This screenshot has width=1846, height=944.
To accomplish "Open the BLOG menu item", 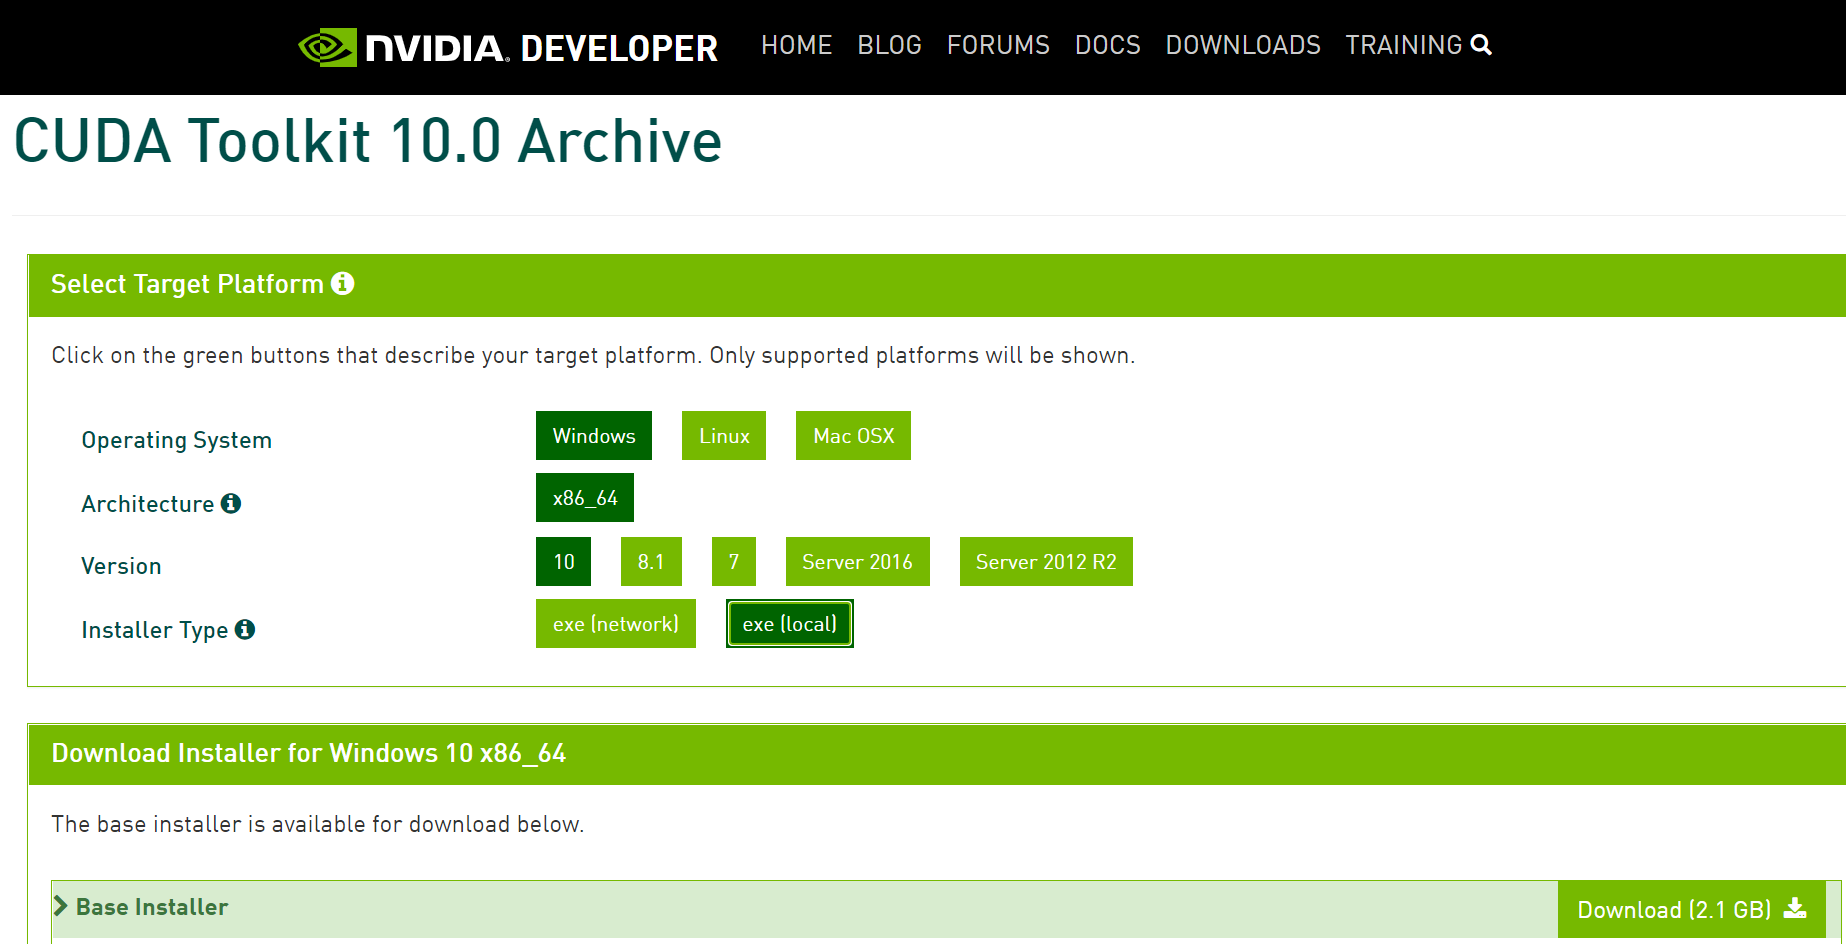I will pos(889,45).
